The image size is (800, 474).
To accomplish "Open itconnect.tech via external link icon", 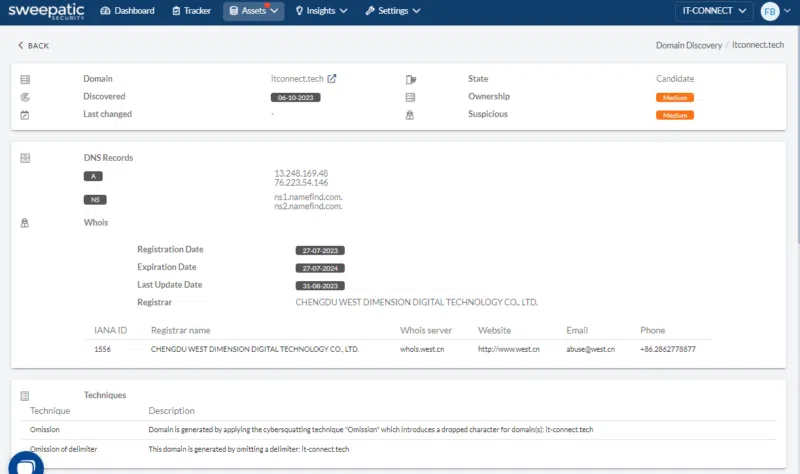I will coord(332,79).
